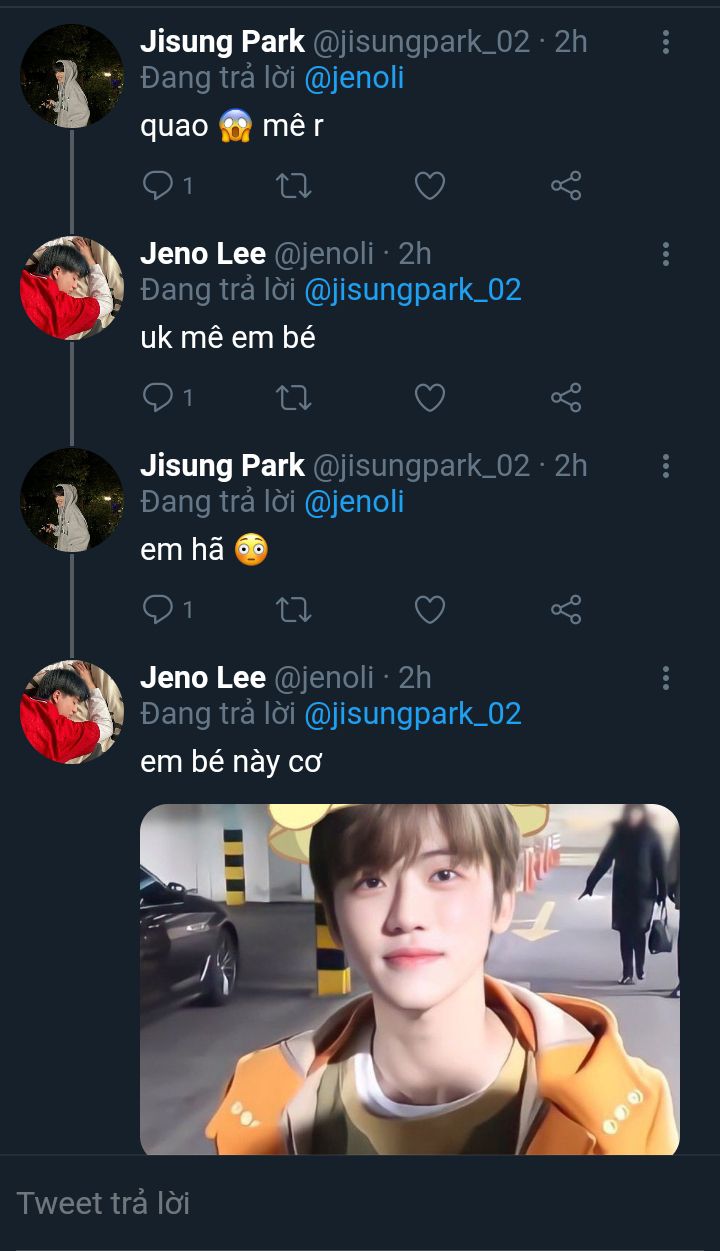Share Jeno's "uk mê em bé" tweet
Viewport: 720px width, 1251px height.
[x=566, y=397]
